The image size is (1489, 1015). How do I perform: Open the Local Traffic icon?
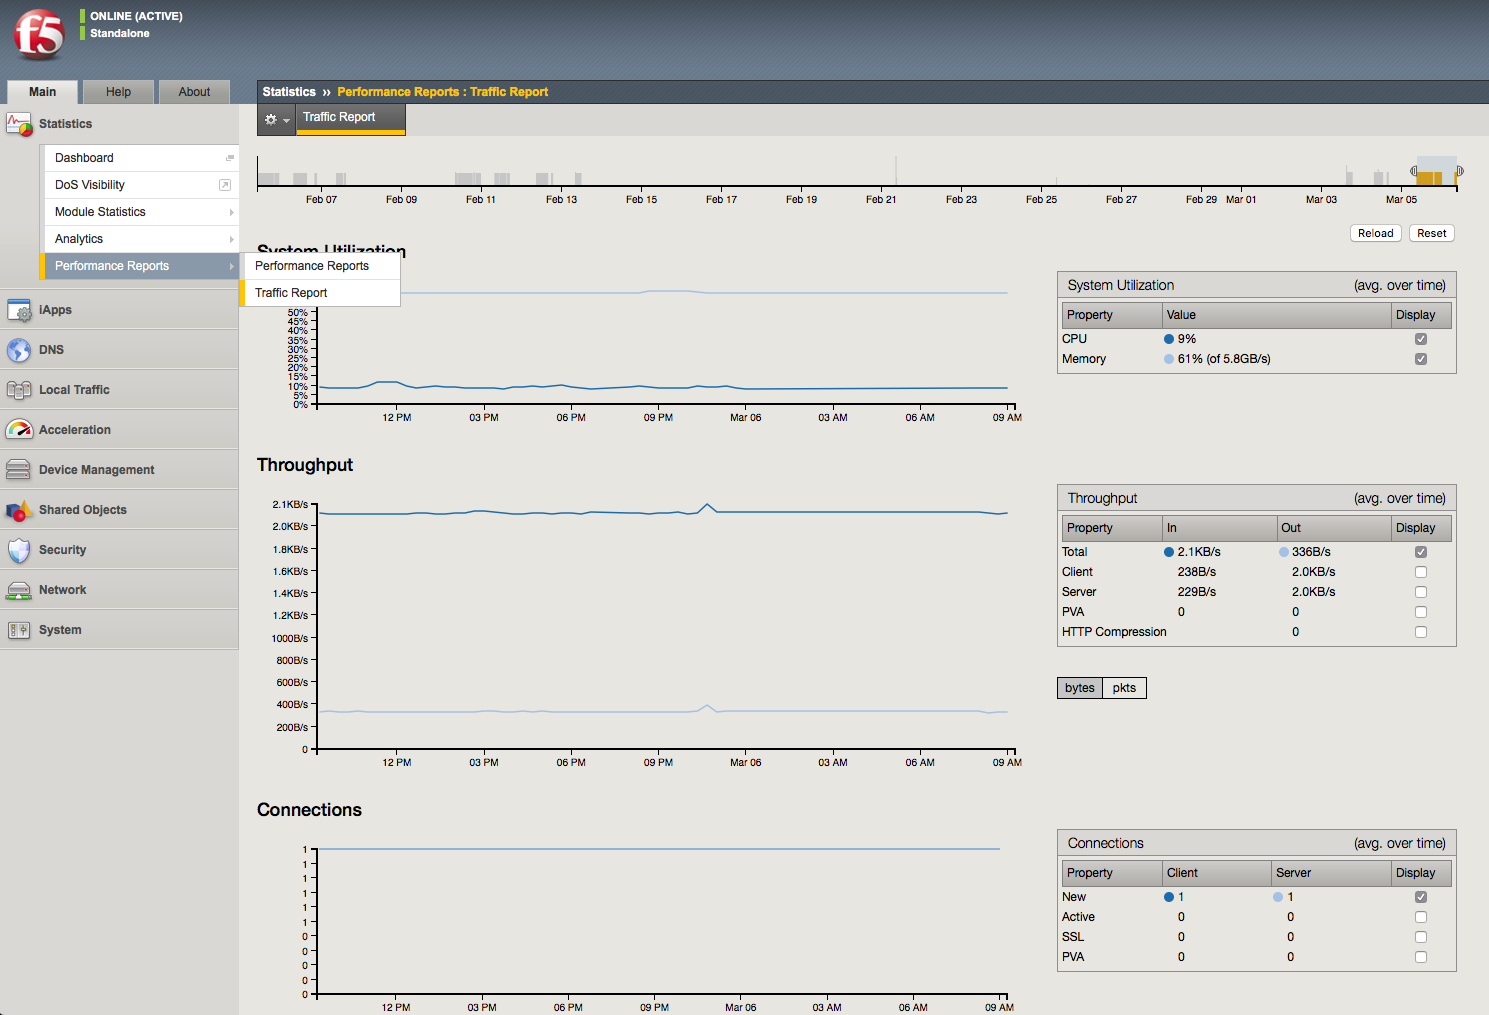pyautogui.click(x=19, y=390)
